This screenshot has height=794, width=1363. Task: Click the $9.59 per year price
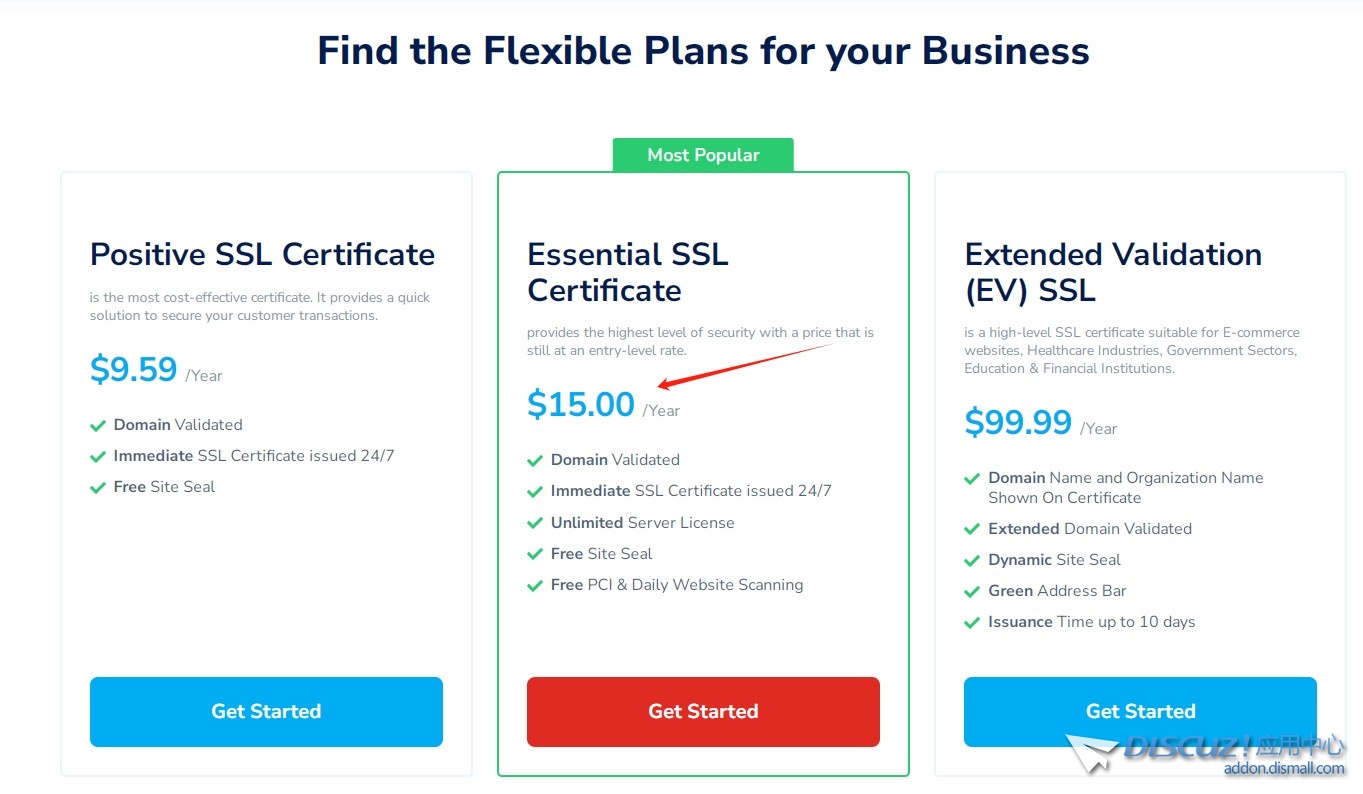click(x=134, y=370)
